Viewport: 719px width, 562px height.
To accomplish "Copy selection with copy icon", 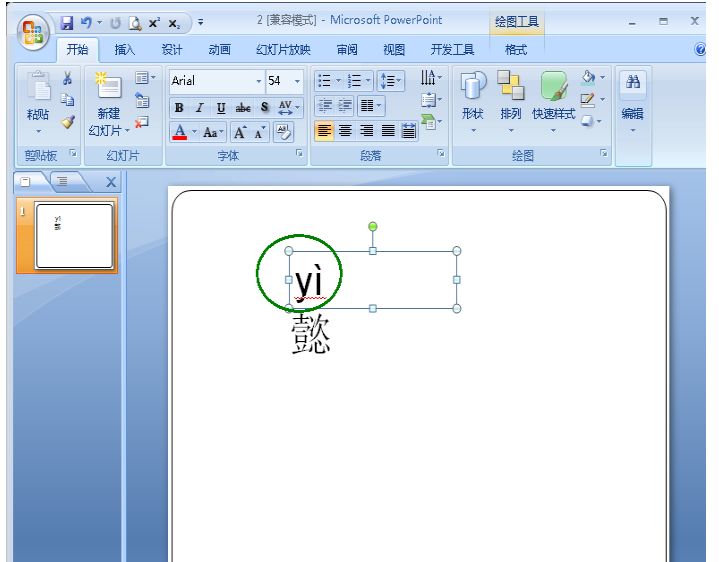I will 68,99.
